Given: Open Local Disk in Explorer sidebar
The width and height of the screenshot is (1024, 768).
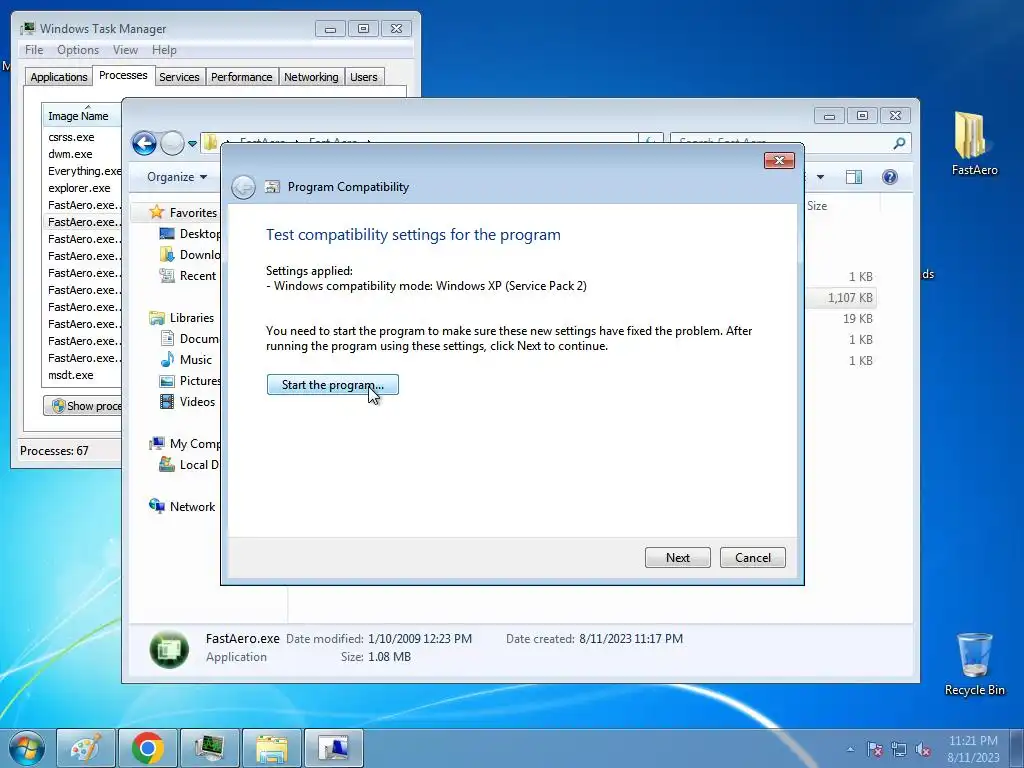Looking at the screenshot, I should tap(189, 464).
